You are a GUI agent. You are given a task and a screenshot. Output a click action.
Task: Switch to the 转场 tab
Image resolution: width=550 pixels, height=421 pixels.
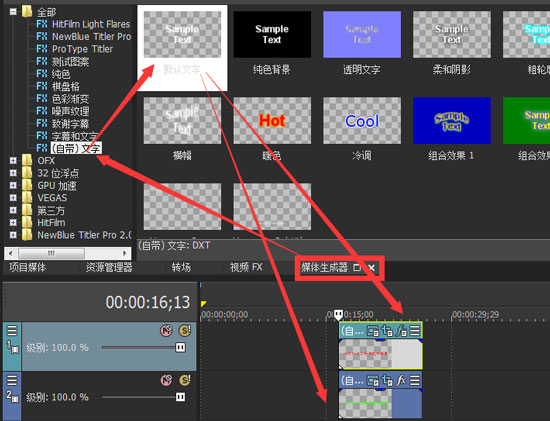click(x=181, y=267)
